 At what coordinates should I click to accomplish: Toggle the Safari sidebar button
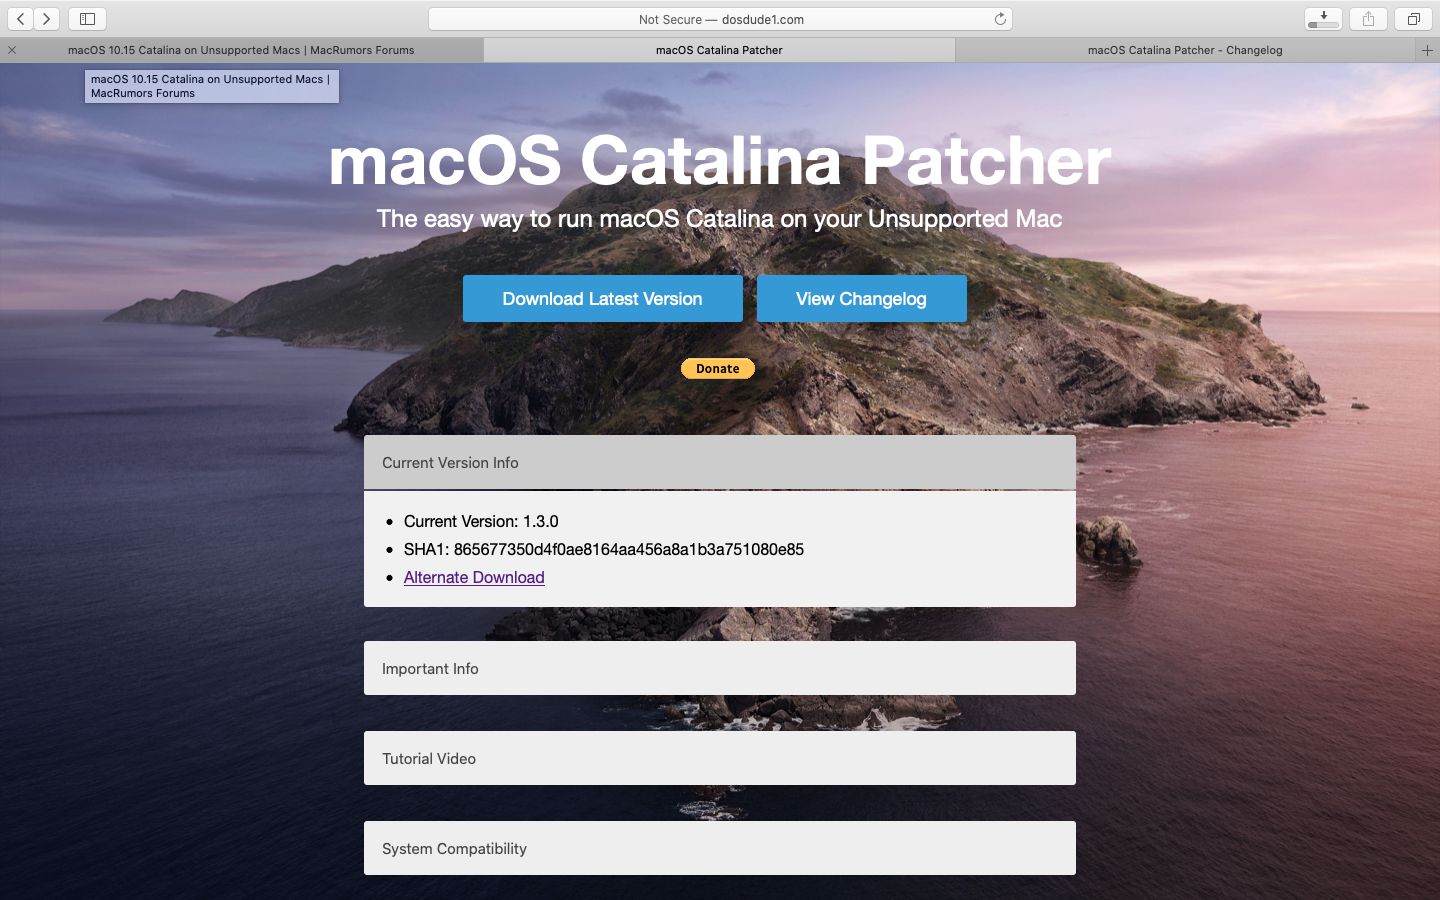(x=87, y=19)
